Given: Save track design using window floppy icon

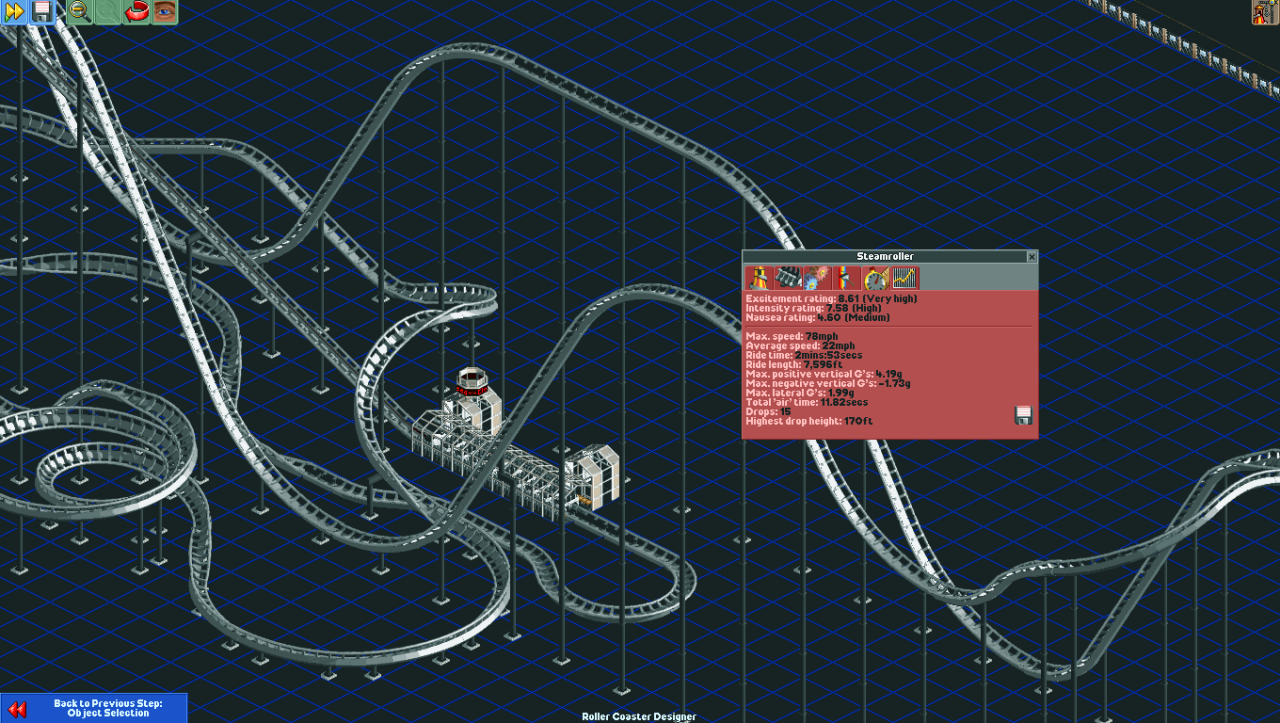Looking at the screenshot, I should 1023,415.
